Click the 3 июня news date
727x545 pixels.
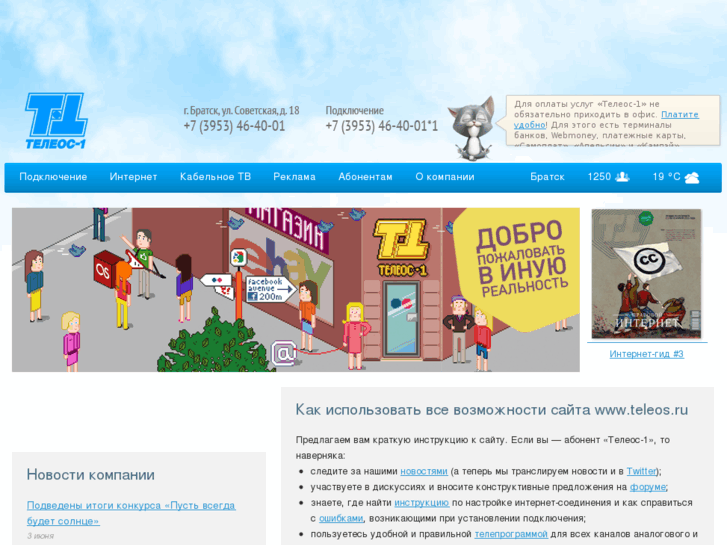coord(40,536)
